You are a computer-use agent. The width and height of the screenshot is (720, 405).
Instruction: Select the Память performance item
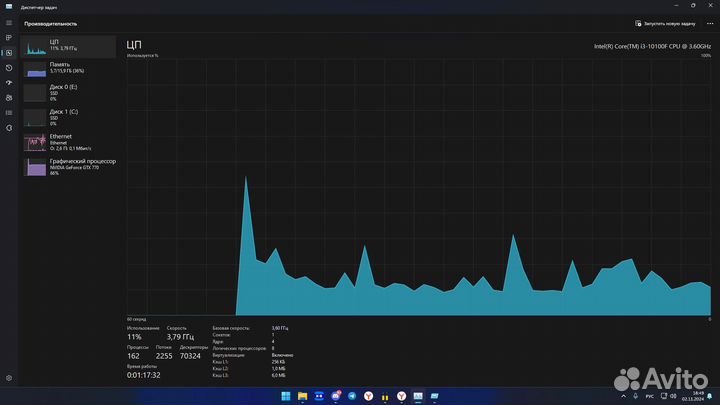click(x=68, y=67)
